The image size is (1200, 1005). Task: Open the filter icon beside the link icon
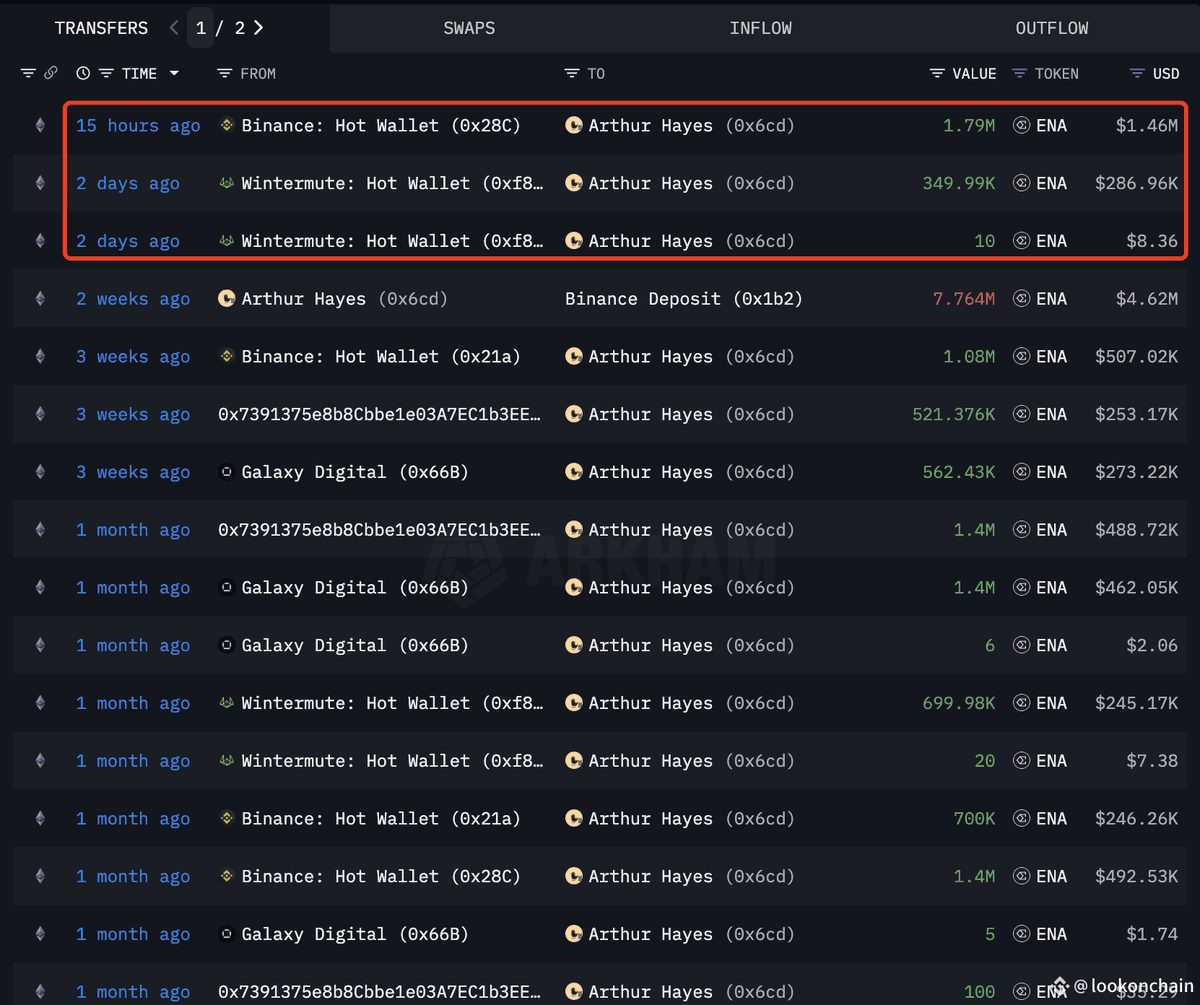28,73
